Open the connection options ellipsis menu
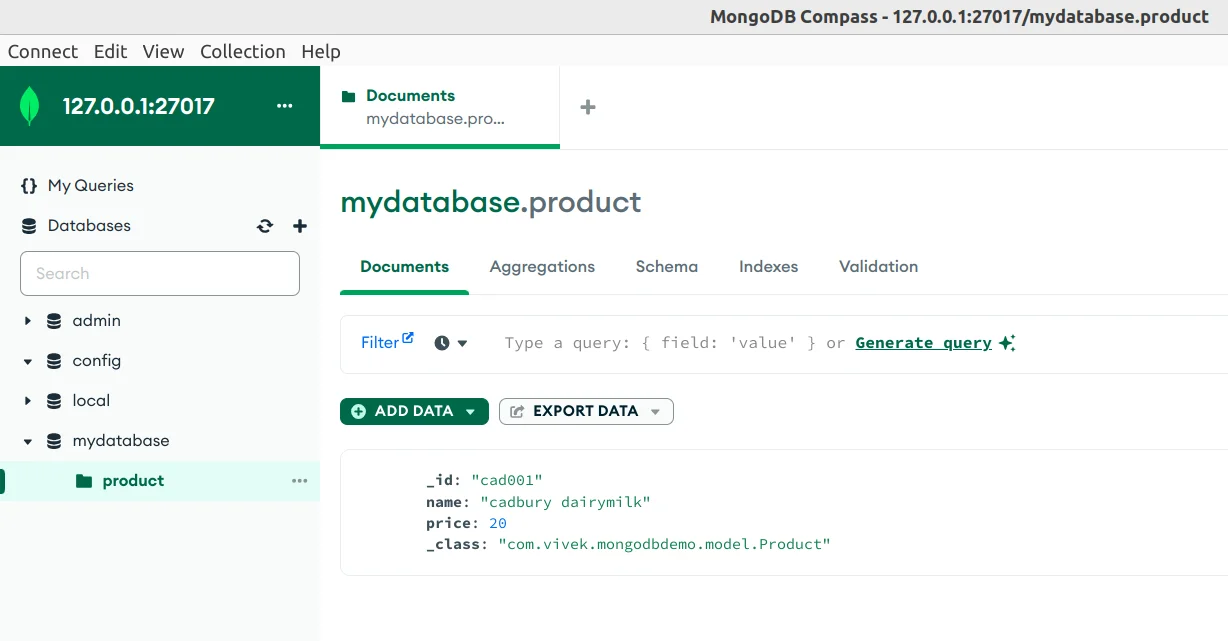Image resolution: width=1228 pixels, height=641 pixels. point(285,106)
